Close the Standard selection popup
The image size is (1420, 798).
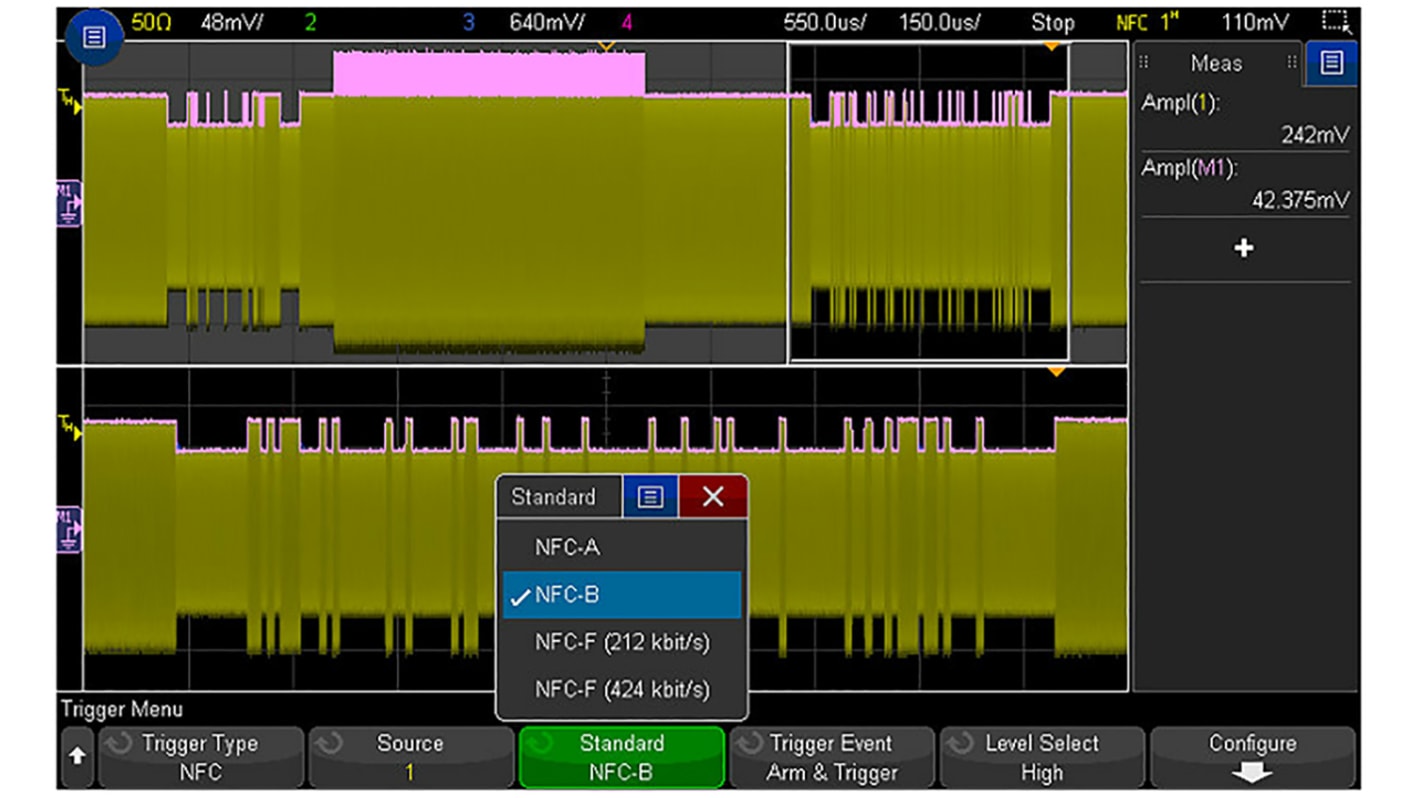pyautogui.click(x=712, y=497)
